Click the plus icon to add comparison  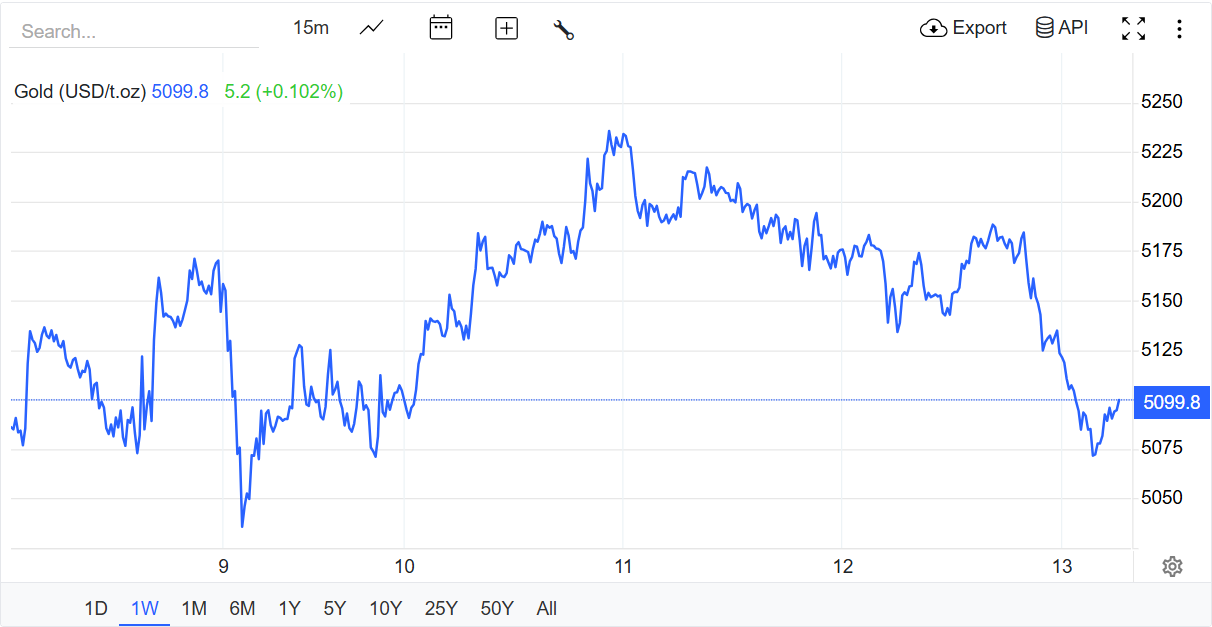click(507, 28)
